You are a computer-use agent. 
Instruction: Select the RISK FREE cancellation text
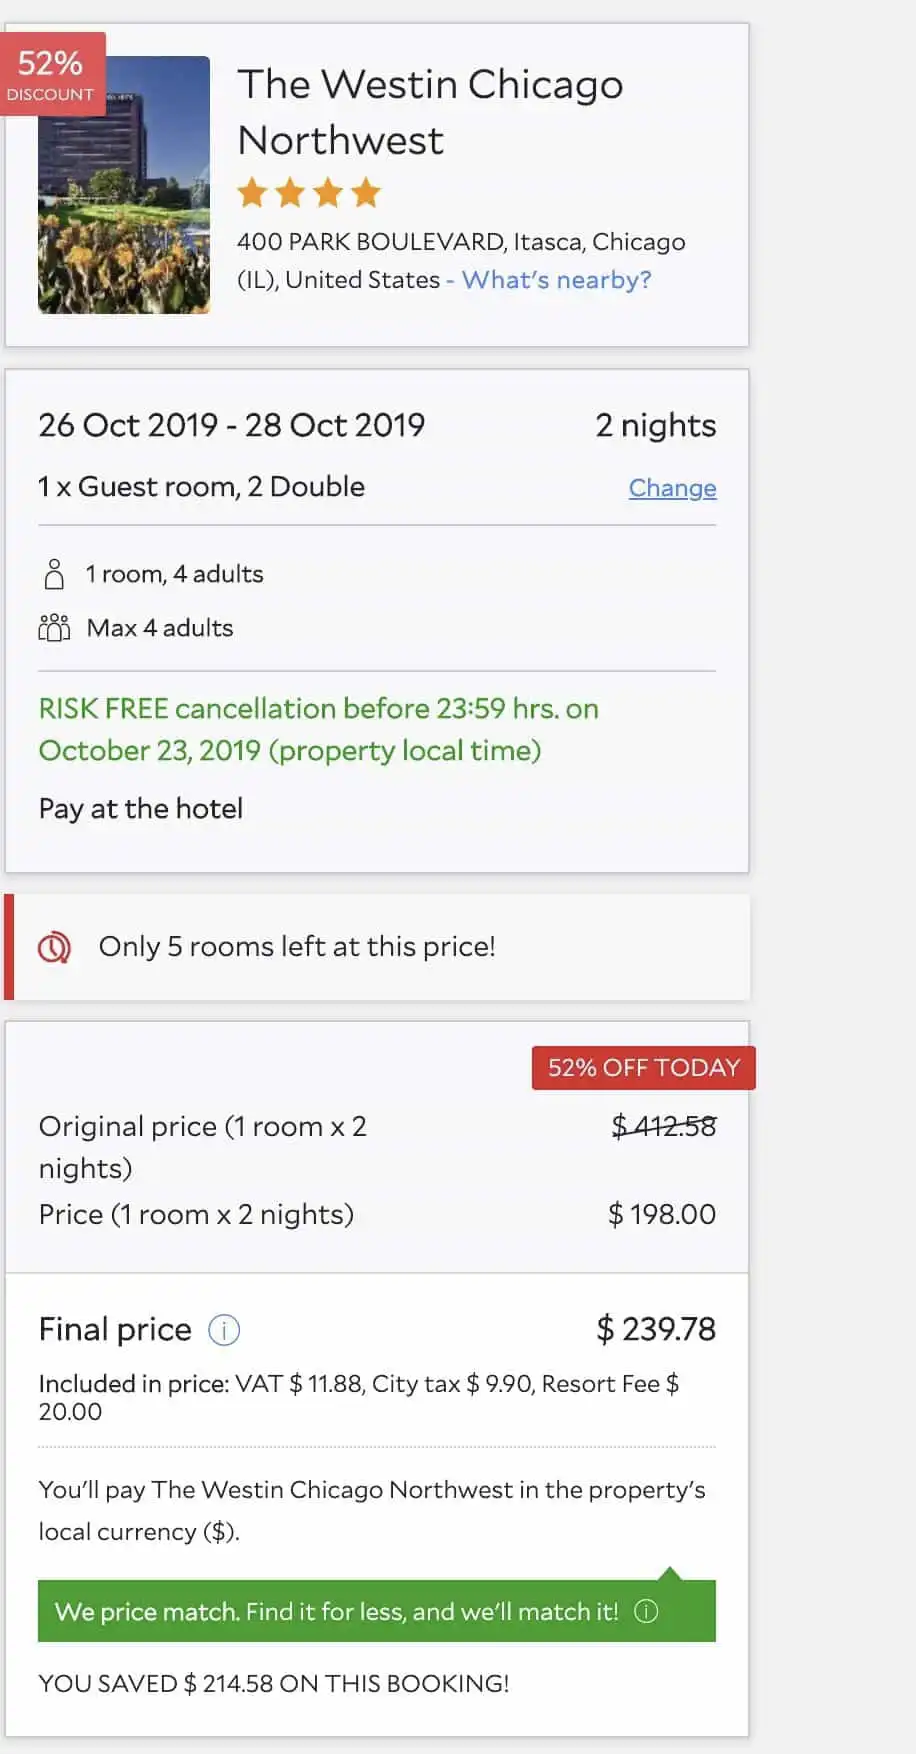[x=319, y=730]
